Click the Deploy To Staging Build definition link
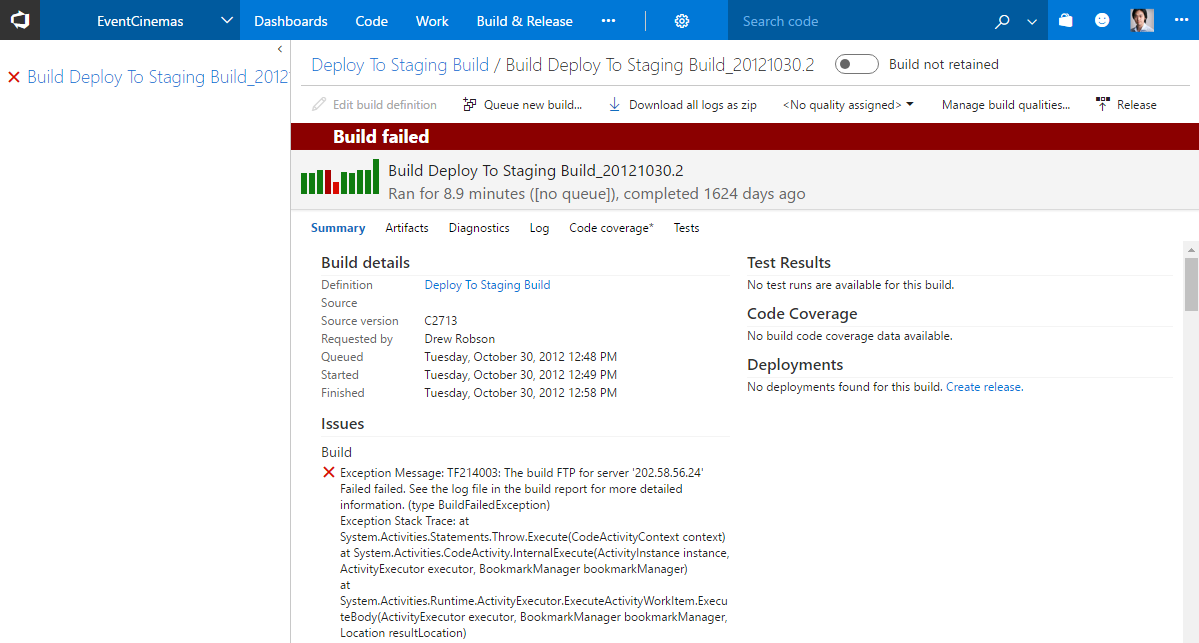The width and height of the screenshot is (1199, 643). pyautogui.click(x=487, y=285)
